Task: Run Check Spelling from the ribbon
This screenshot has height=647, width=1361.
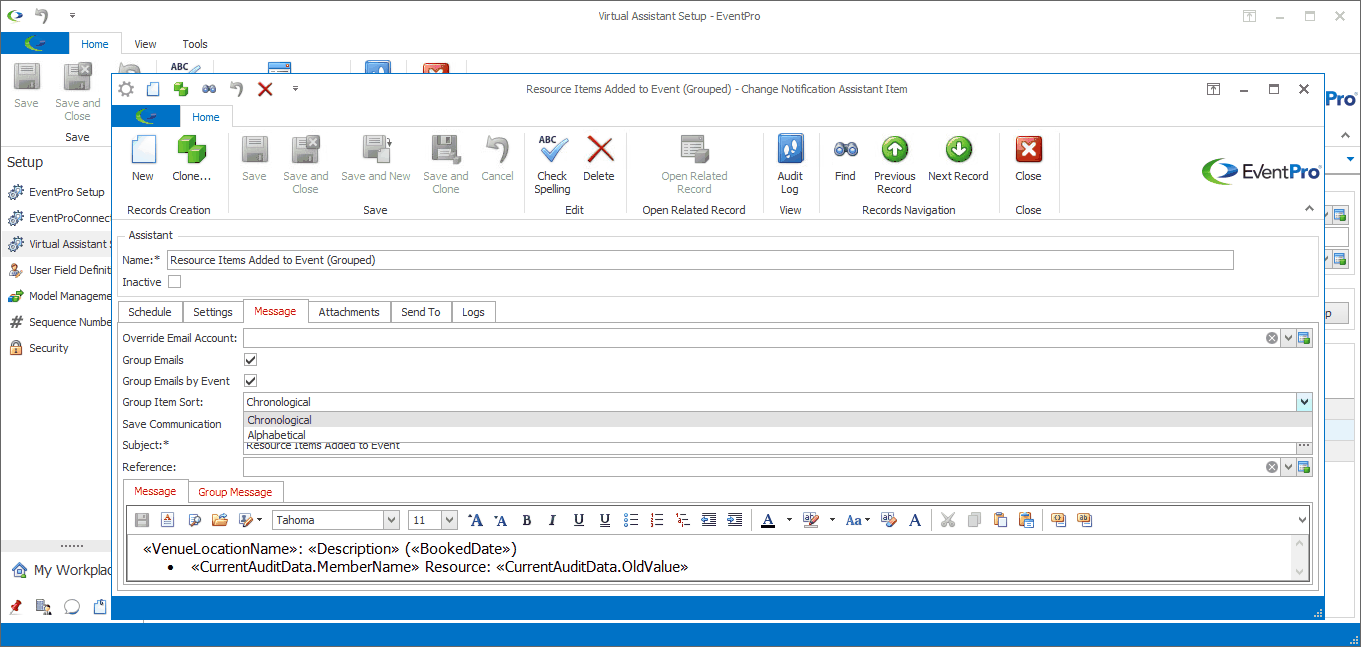Action: (x=552, y=165)
